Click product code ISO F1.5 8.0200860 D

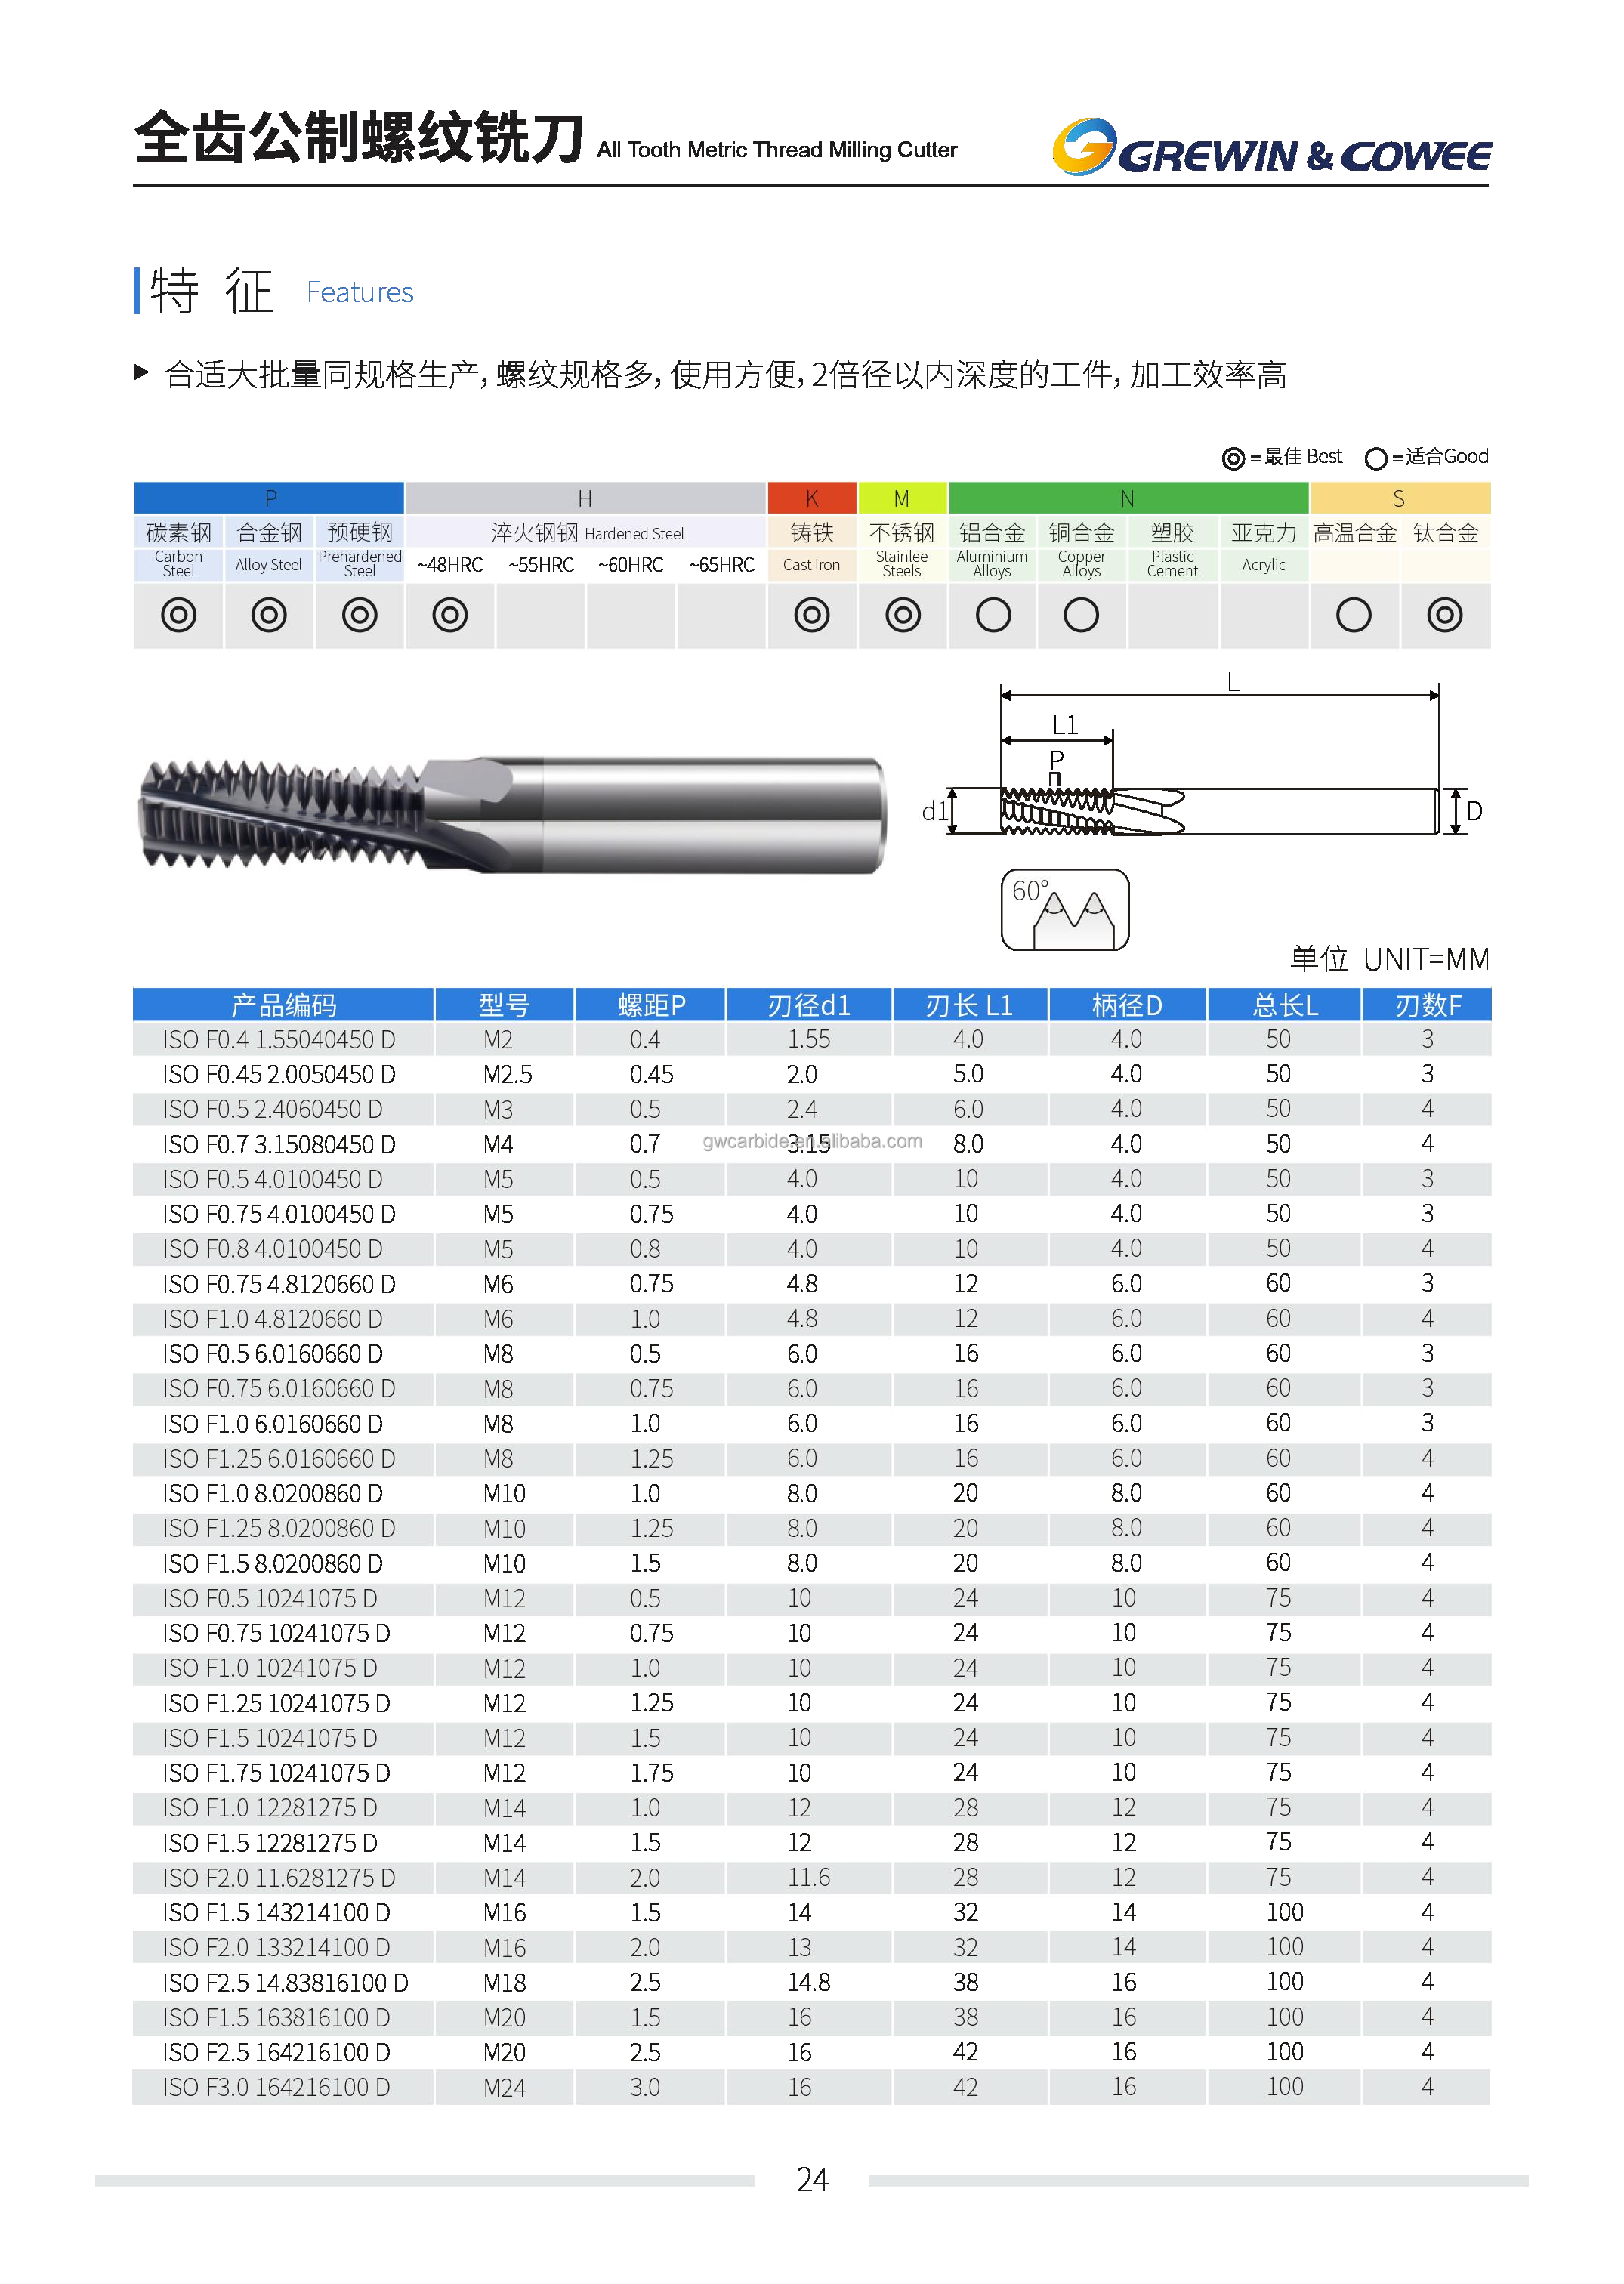pyautogui.click(x=273, y=1564)
